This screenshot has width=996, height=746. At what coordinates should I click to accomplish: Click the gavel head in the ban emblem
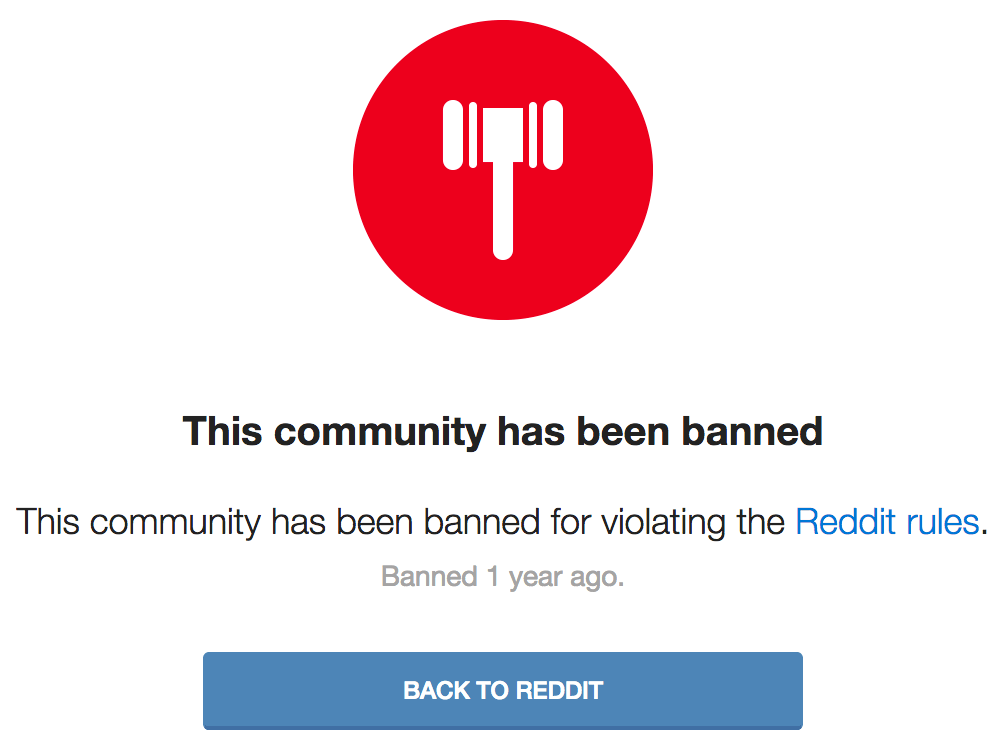[x=502, y=135]
